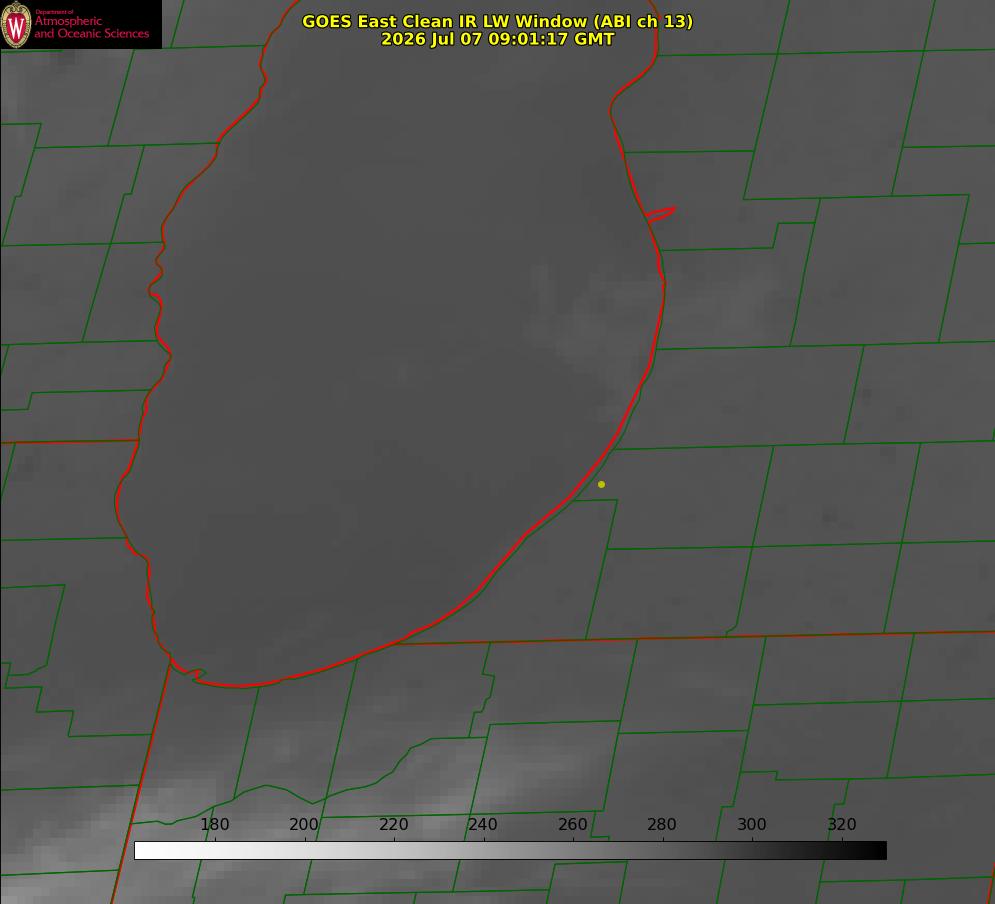
Task: Click the 'Atmospheric and Oceanic Sciences' department text
Action: (x=92, y=27)
